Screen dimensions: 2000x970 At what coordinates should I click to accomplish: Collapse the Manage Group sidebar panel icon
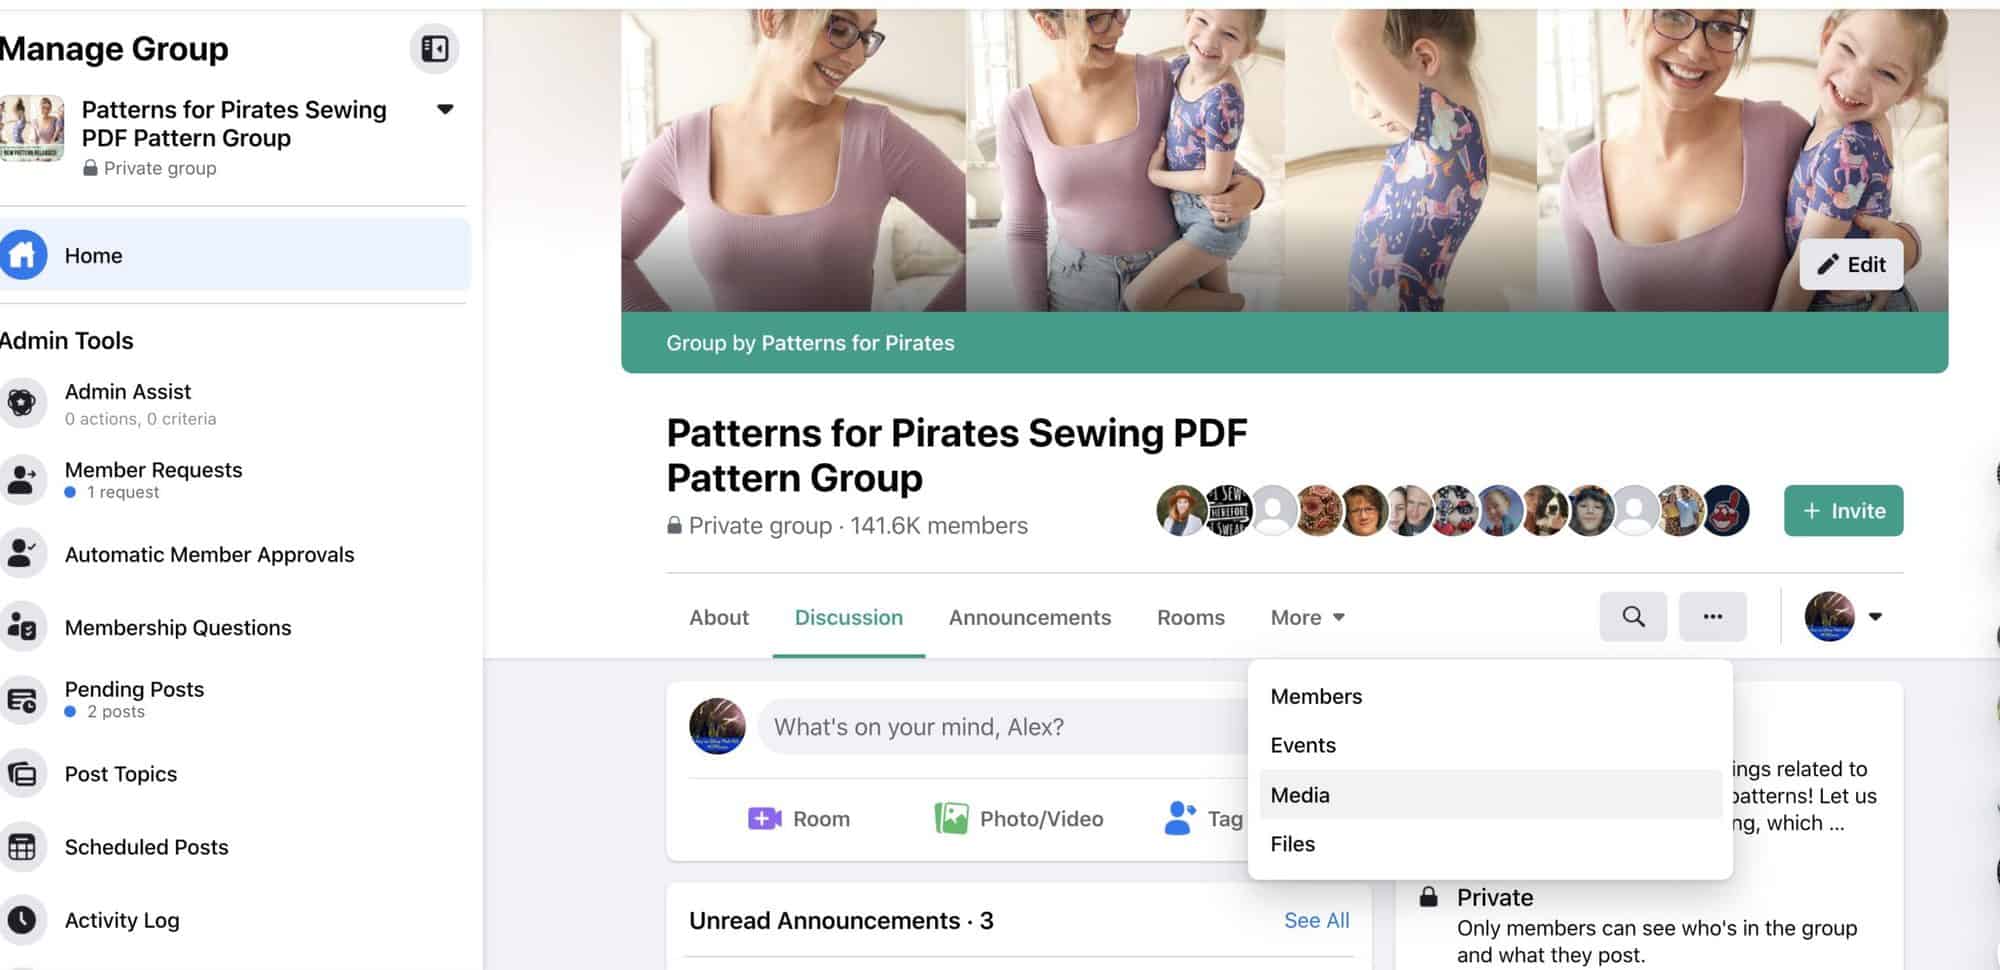click(434, 49)
